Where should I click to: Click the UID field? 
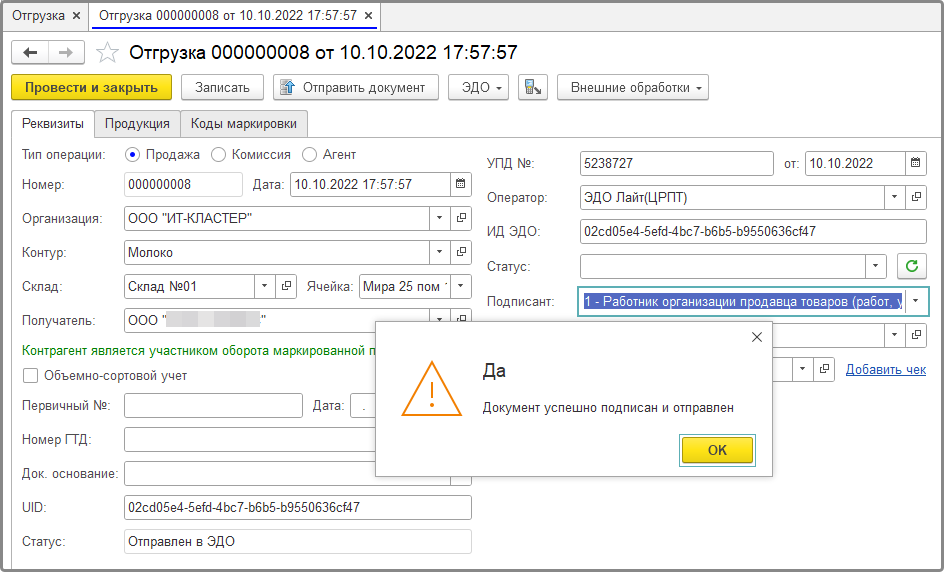(x=298, y=508)
